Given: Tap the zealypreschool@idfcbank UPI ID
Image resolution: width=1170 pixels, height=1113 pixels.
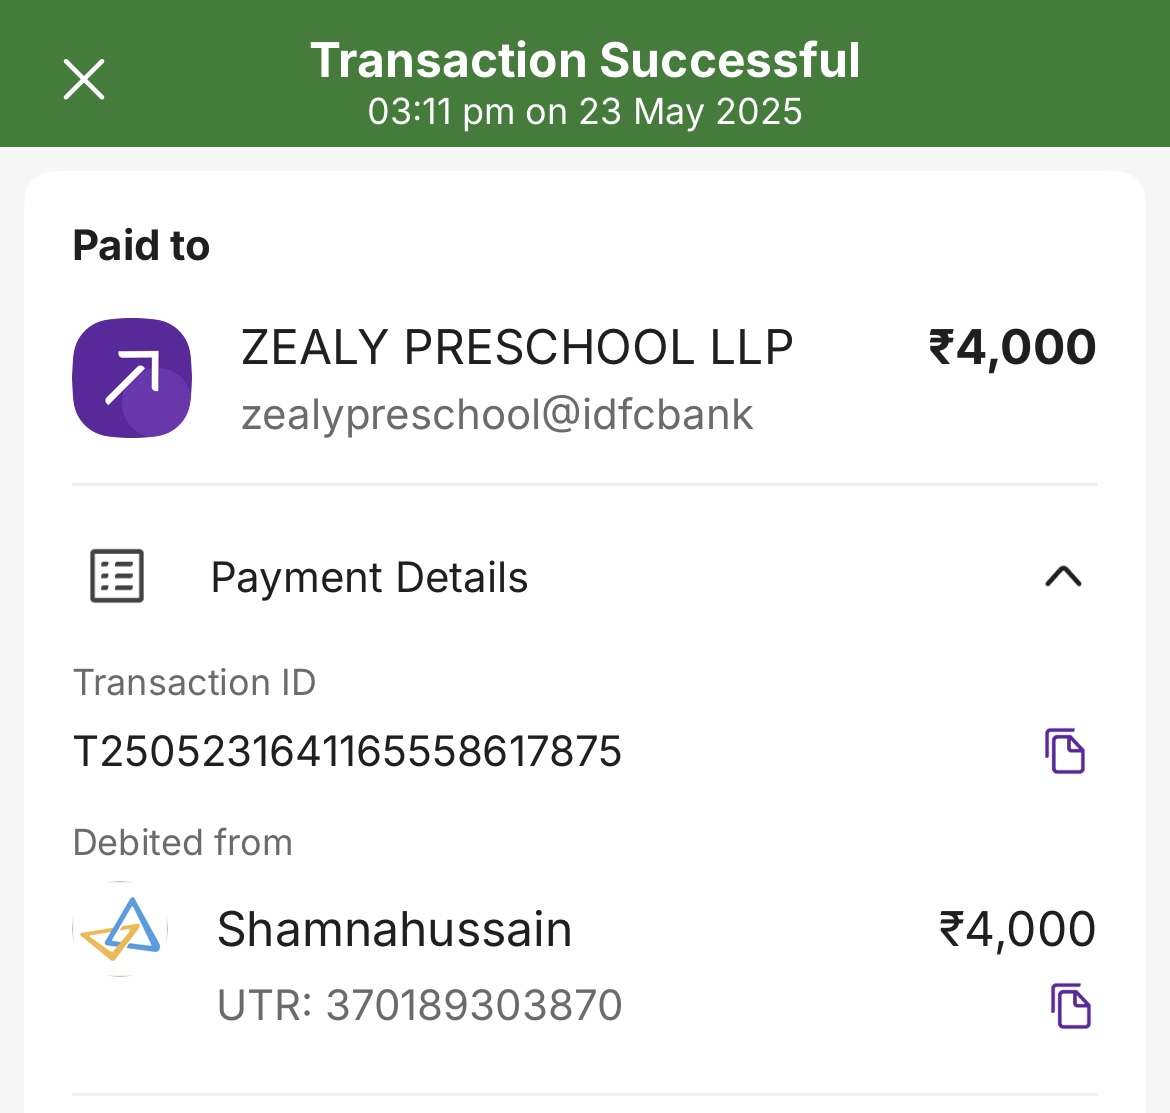Looking at the screenshot, I should (x=497, y=414).
